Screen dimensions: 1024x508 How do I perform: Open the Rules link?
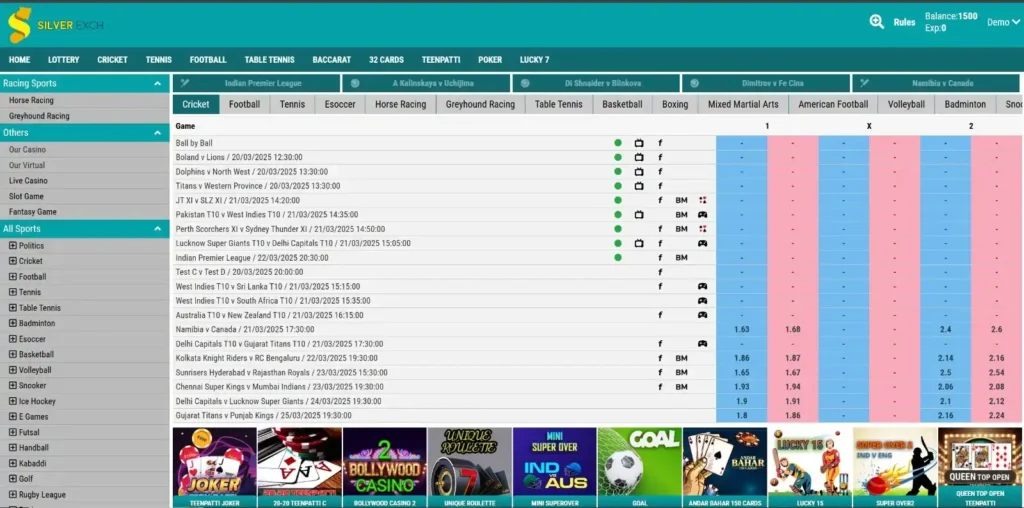[904, 22]
